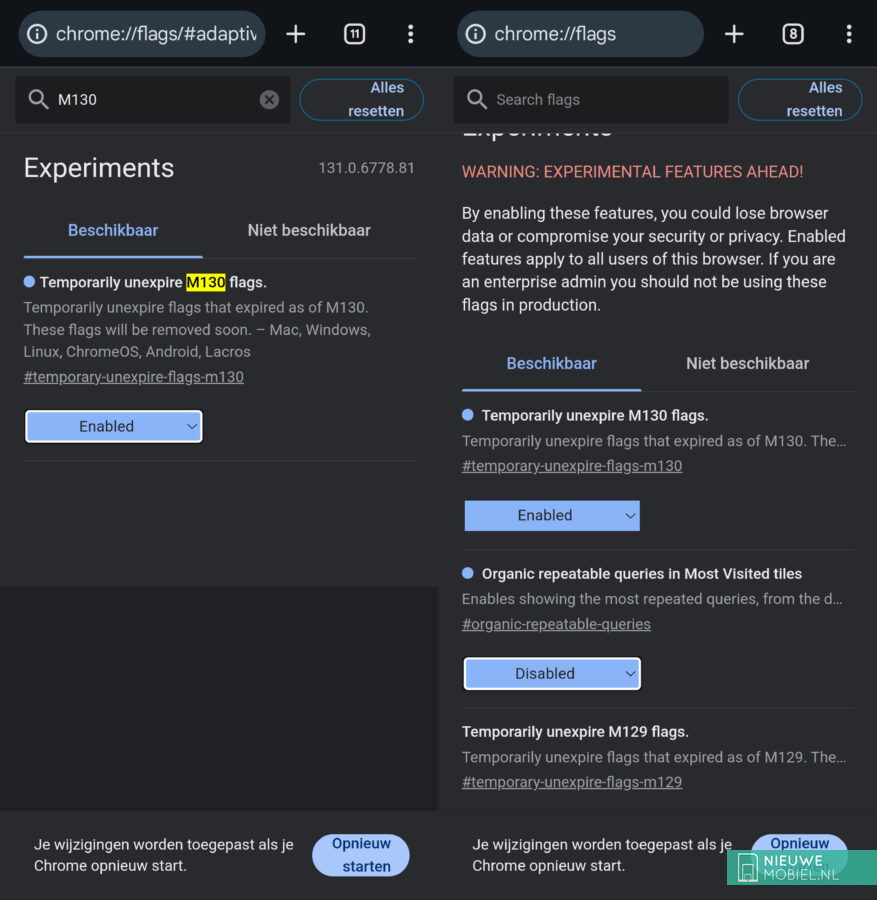Open tab switcher showing 11 tabs
The width and height of the screenshot is (877, 900).
point(354,34)
